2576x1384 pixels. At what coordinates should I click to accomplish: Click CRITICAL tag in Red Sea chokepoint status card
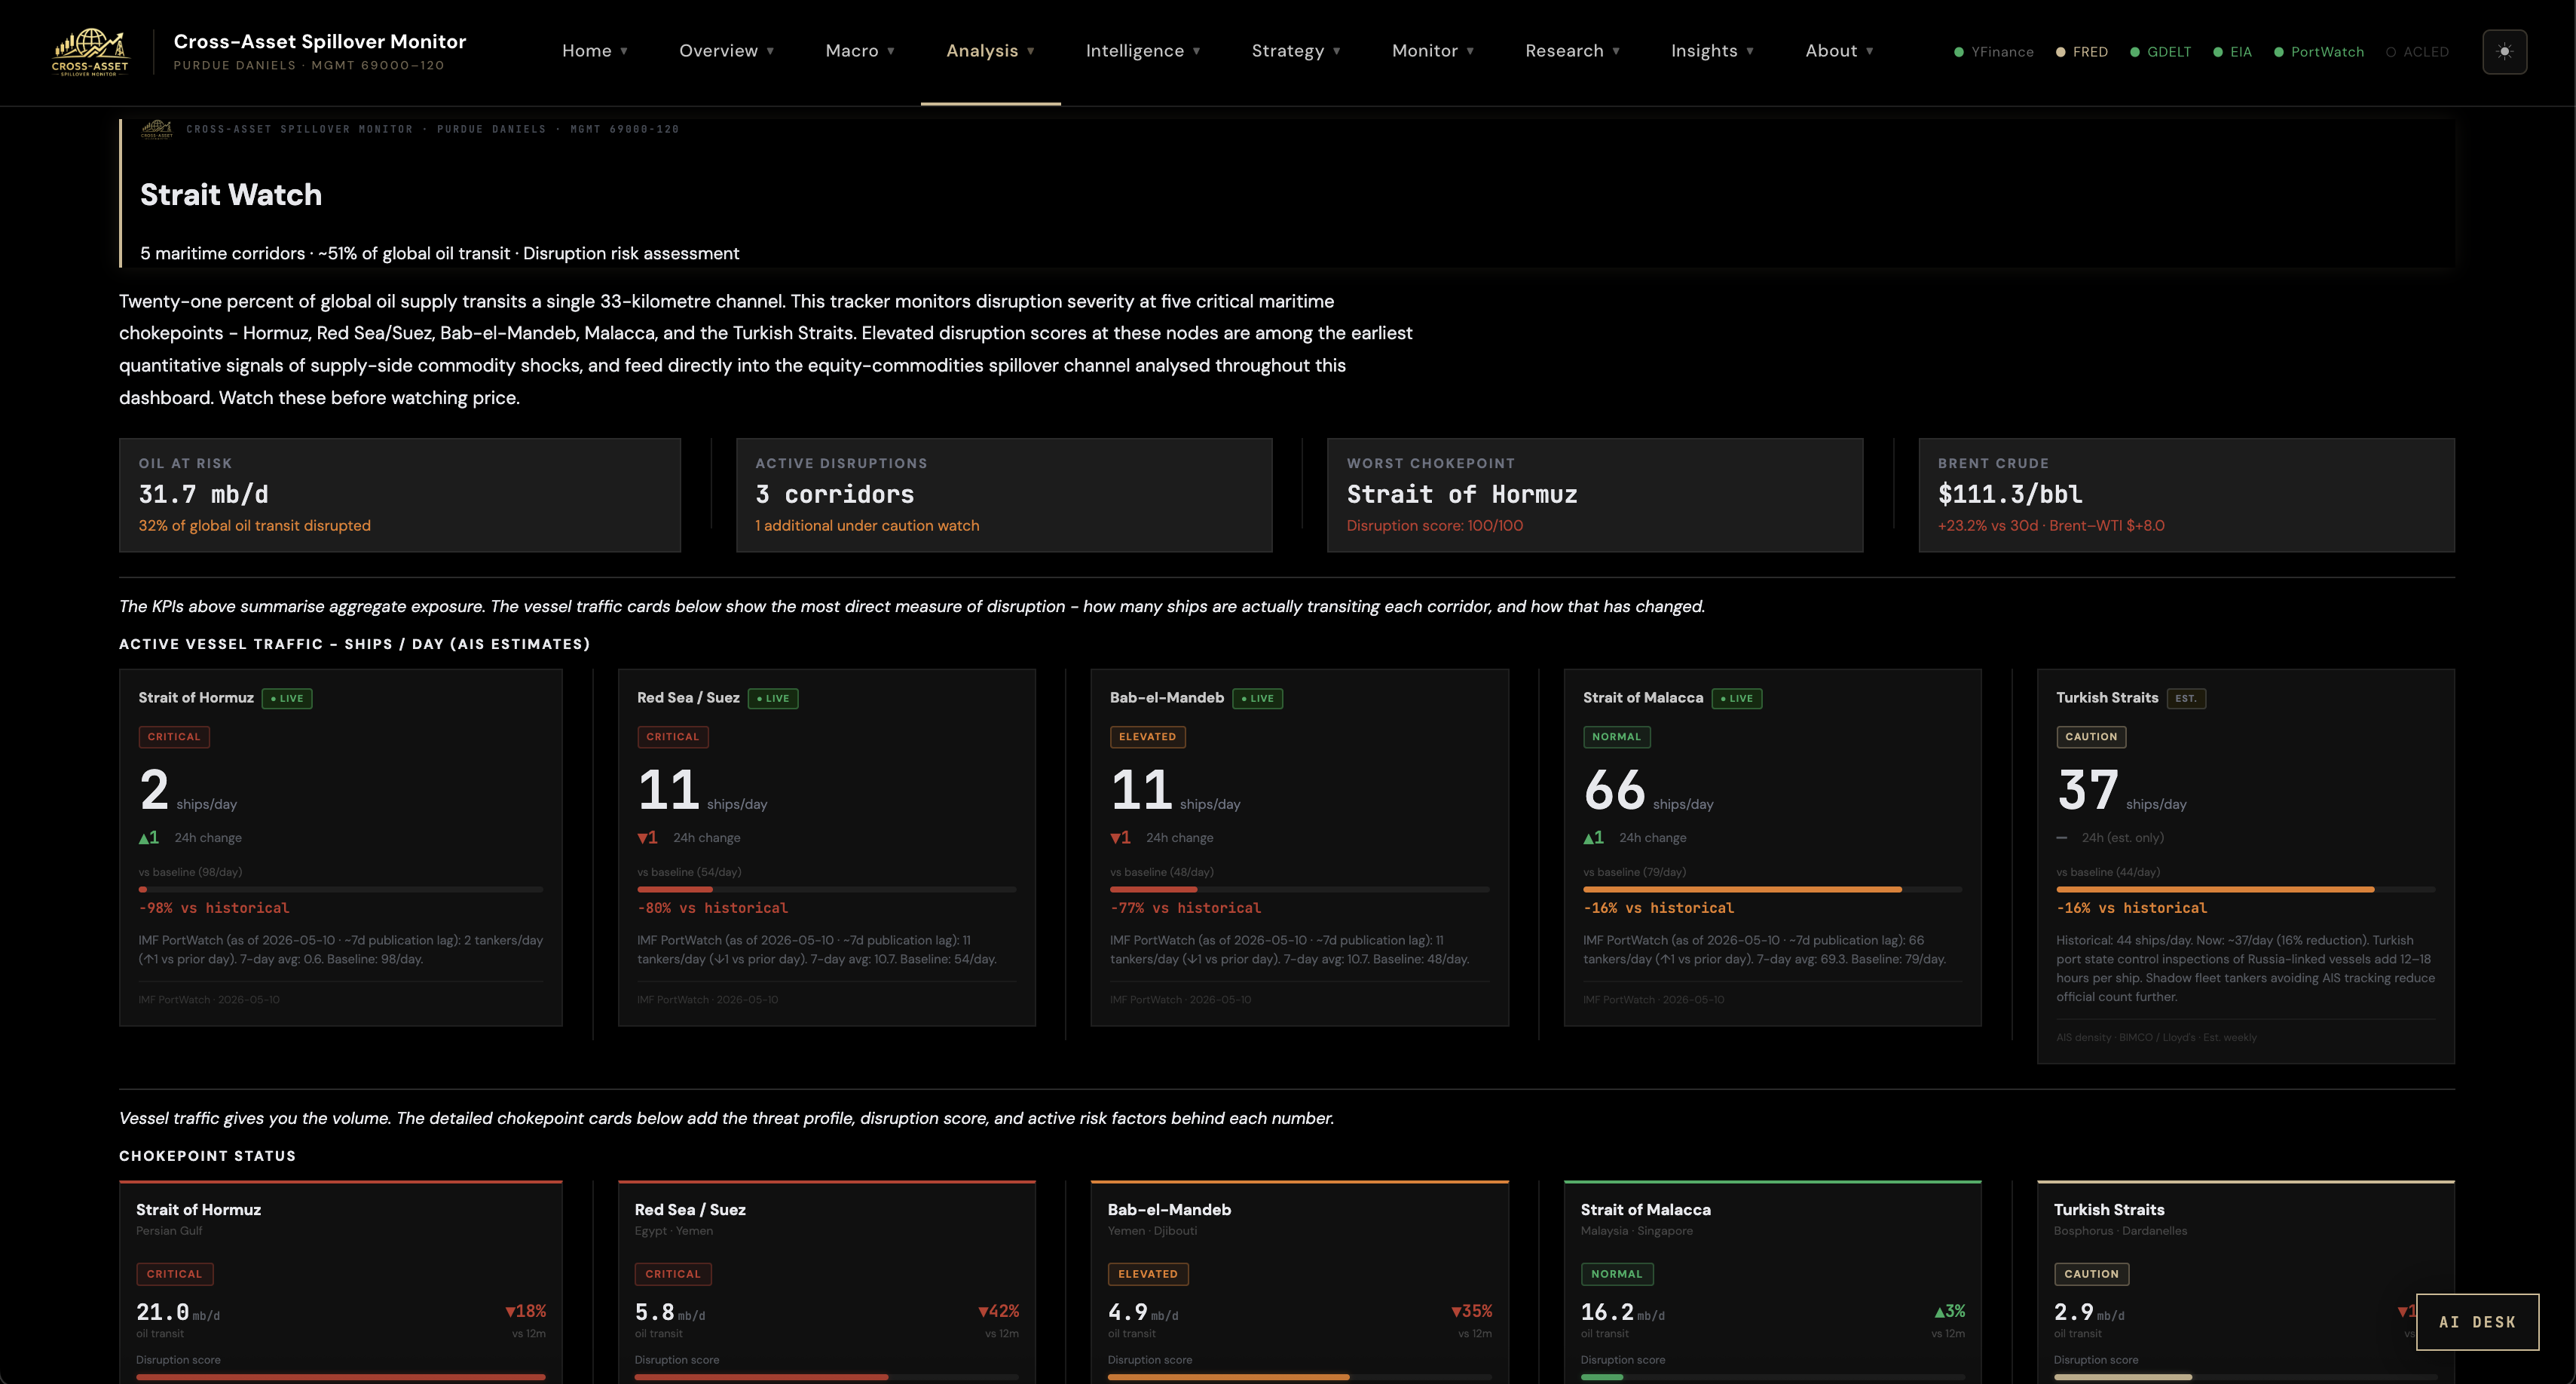(673, 1274)
